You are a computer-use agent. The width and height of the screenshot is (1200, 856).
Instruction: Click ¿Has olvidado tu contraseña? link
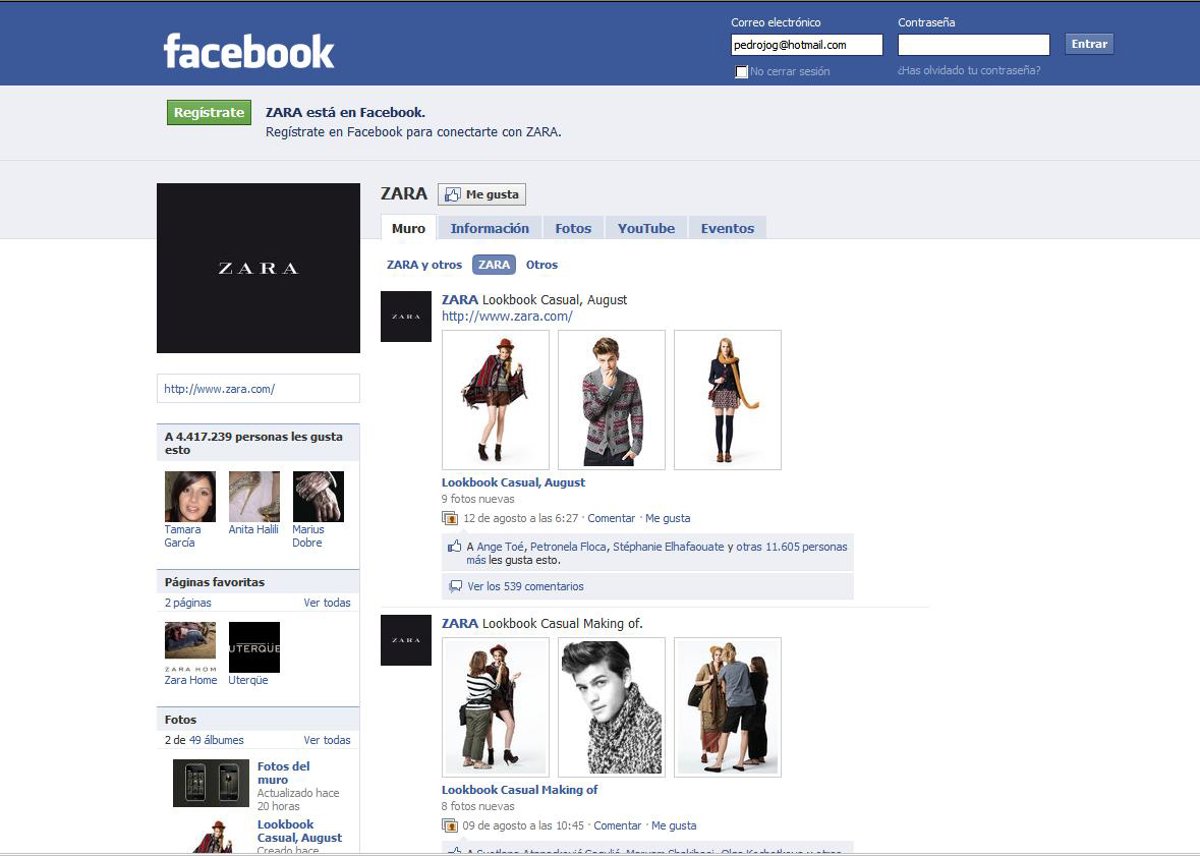pyautogui.click(x=969, y=70)
